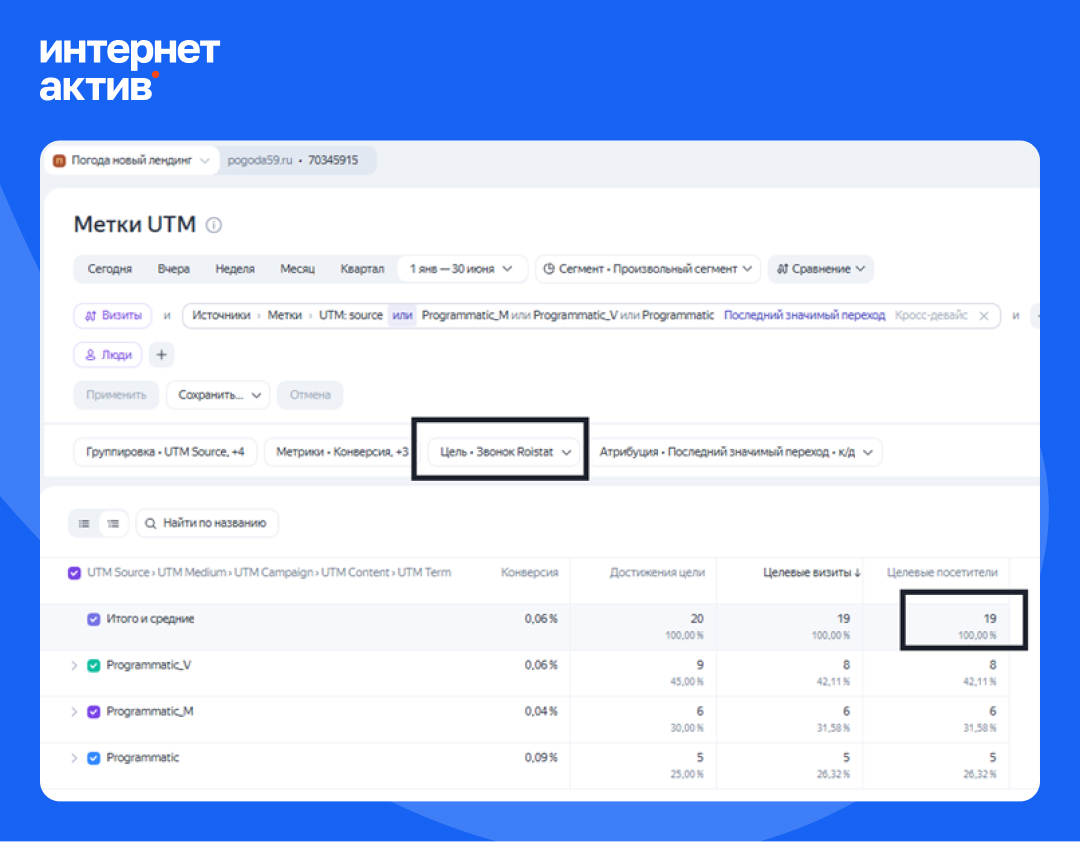Viewport: 1080px width, 842px height.
Task: Switch to the tree list view icon
Action: (x=114, y=524)
